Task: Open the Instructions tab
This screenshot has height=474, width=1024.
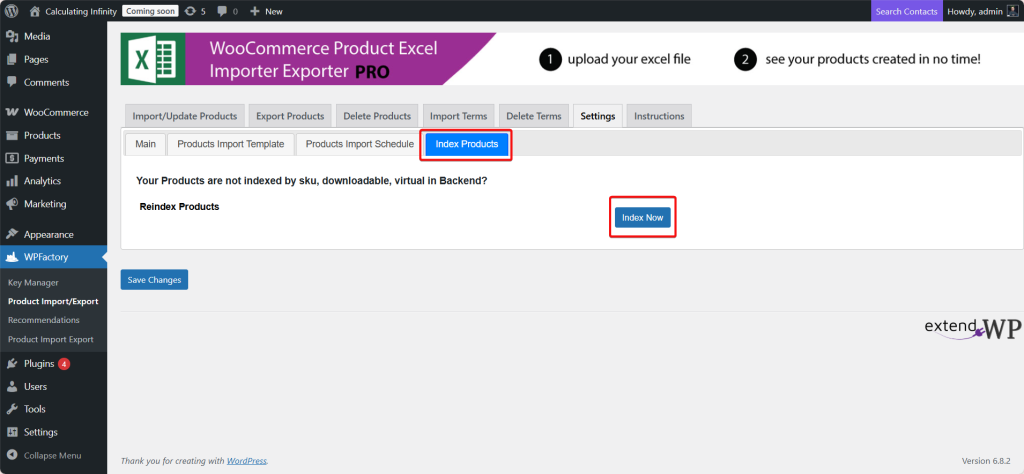Action: (659, 116)
